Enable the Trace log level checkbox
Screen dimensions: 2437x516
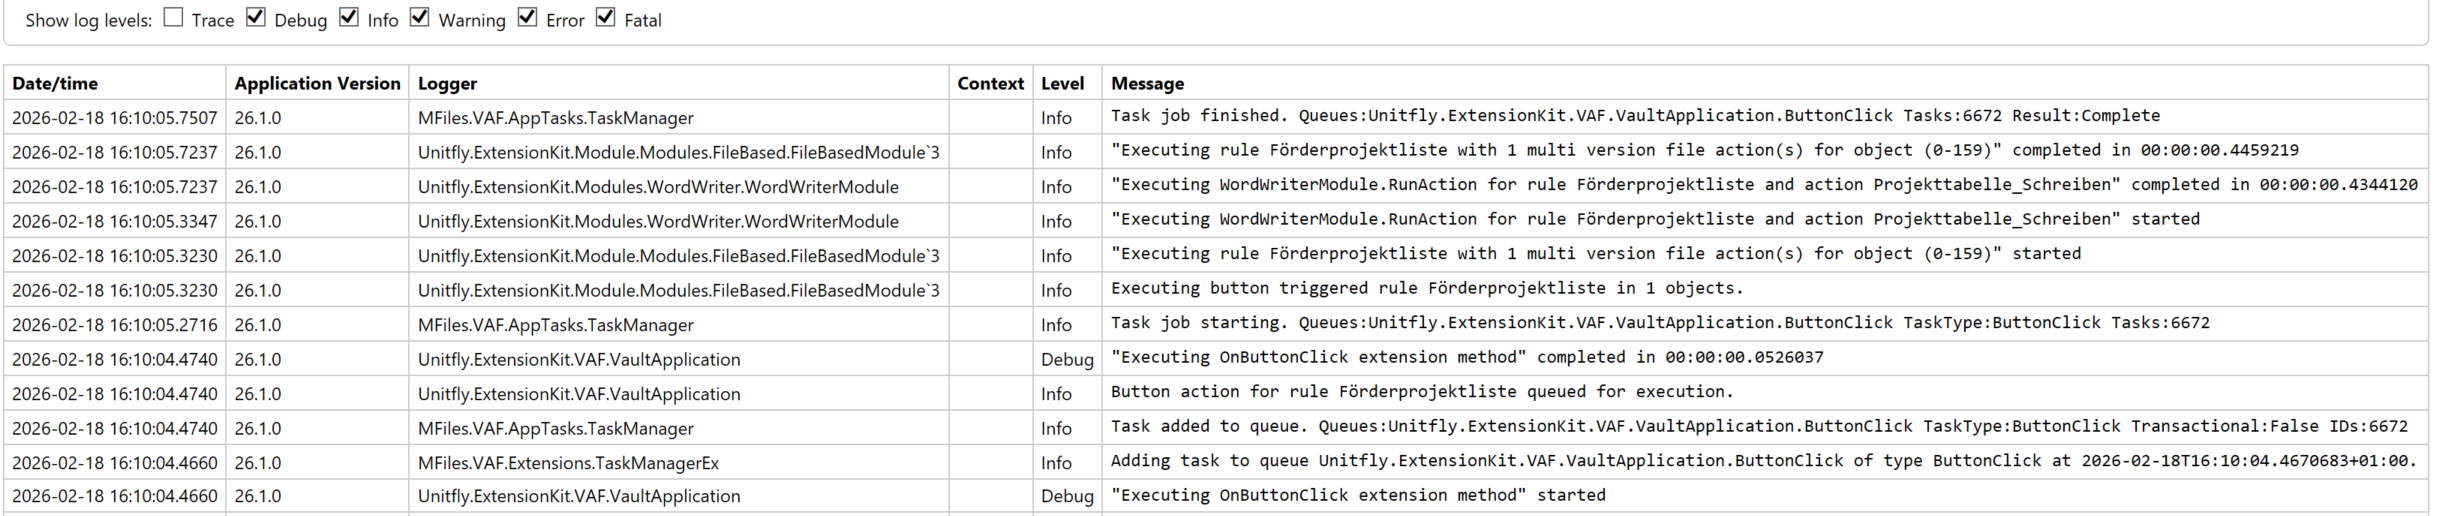point(174,18)
